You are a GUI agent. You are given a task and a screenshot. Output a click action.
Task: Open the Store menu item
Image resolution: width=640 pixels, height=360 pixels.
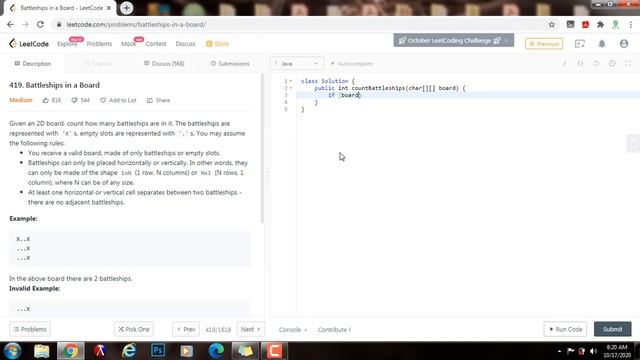coord(218,44)
